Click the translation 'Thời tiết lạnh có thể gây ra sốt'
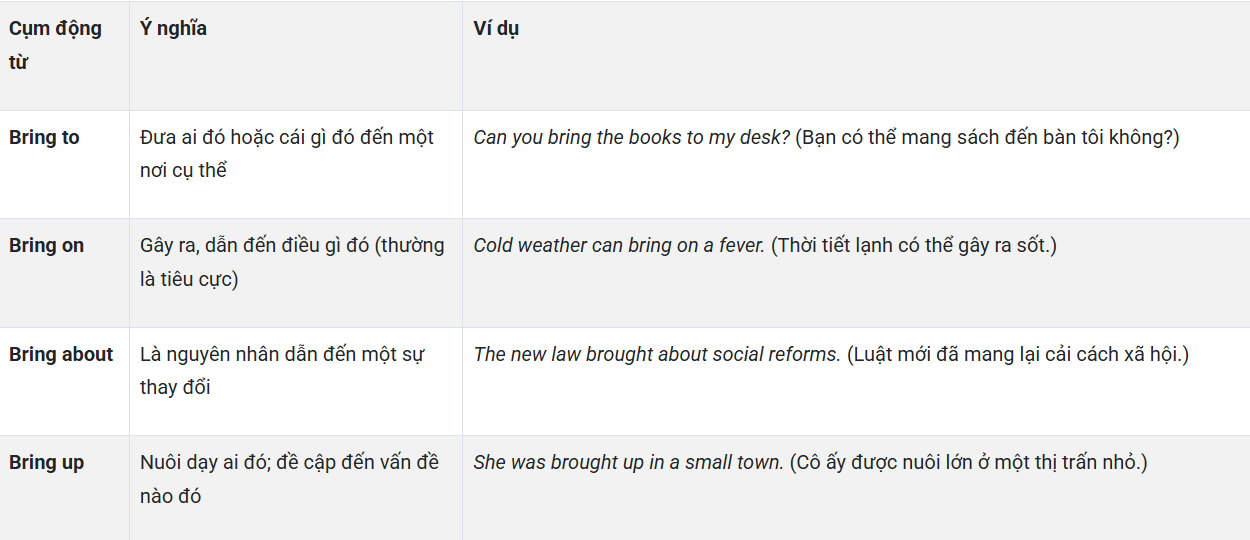Viewport: 1250px width, 540px height. coord(914,246)
